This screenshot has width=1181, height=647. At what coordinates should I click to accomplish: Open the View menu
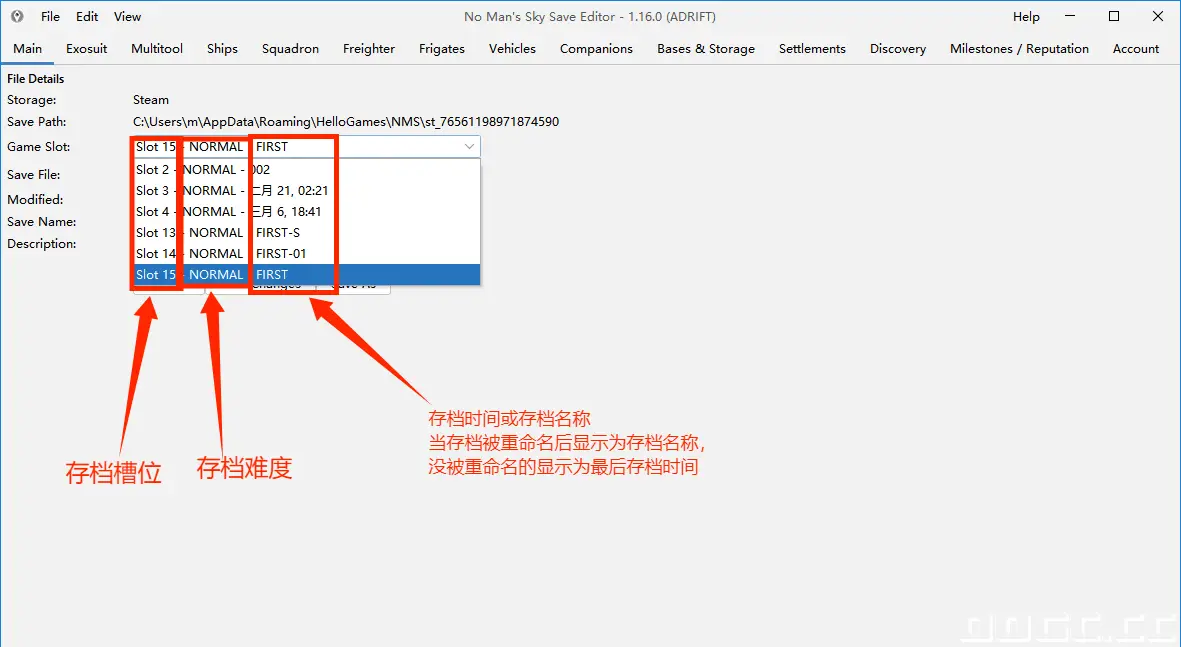point(127,17)
